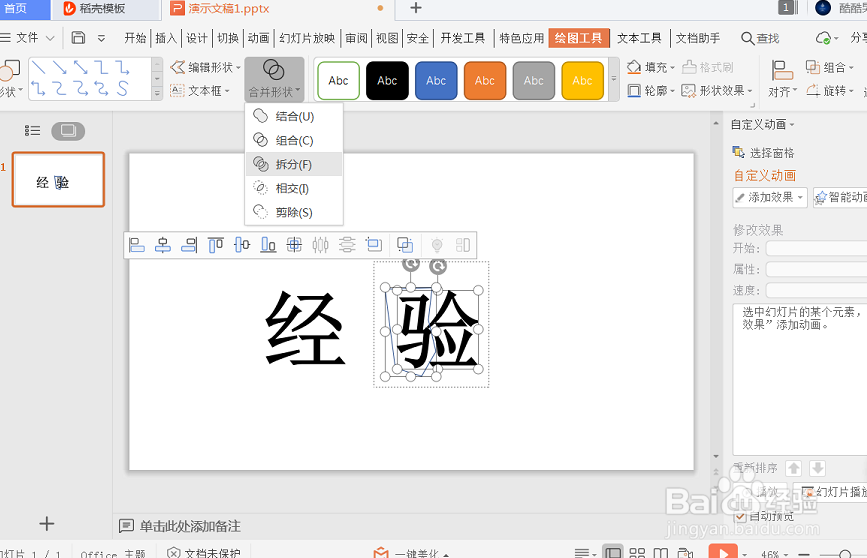Switch to slide sorter view in status bar
Screen dimensions: 867x558
[x=638, y=553]
